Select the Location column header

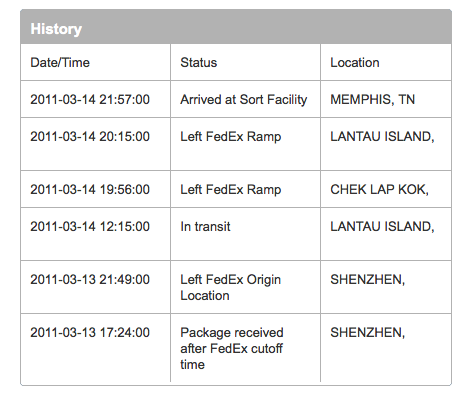[x=355, y=63]
